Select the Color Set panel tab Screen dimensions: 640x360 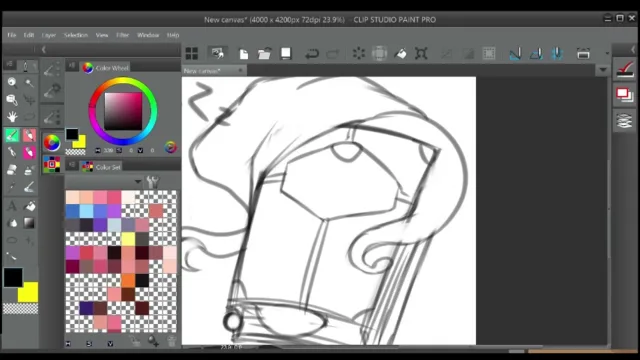102,167
